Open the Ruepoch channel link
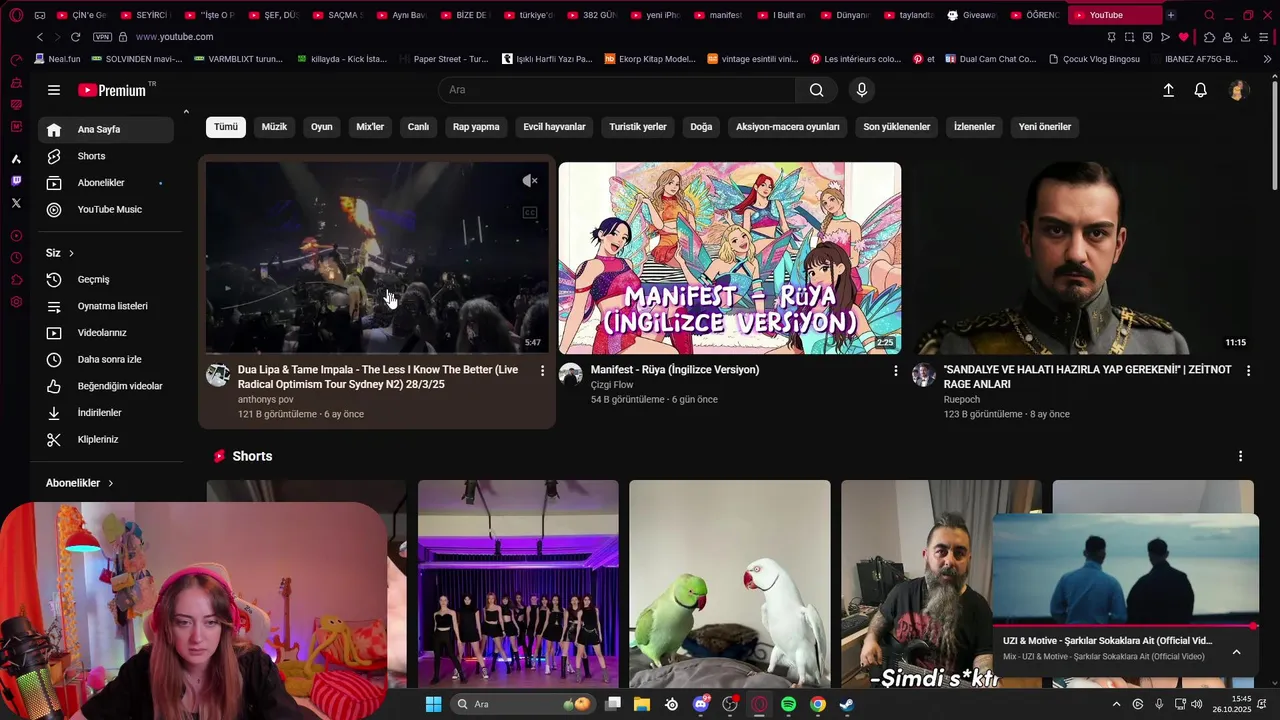Viewport: 1280px width, 720px height. coord(962,400)
